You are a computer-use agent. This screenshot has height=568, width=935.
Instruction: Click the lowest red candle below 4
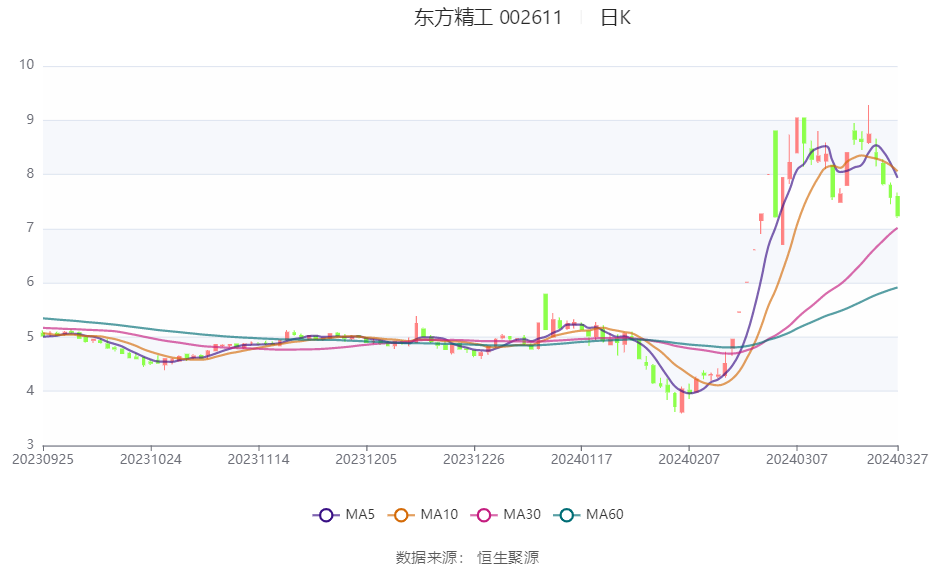(682, 401)
